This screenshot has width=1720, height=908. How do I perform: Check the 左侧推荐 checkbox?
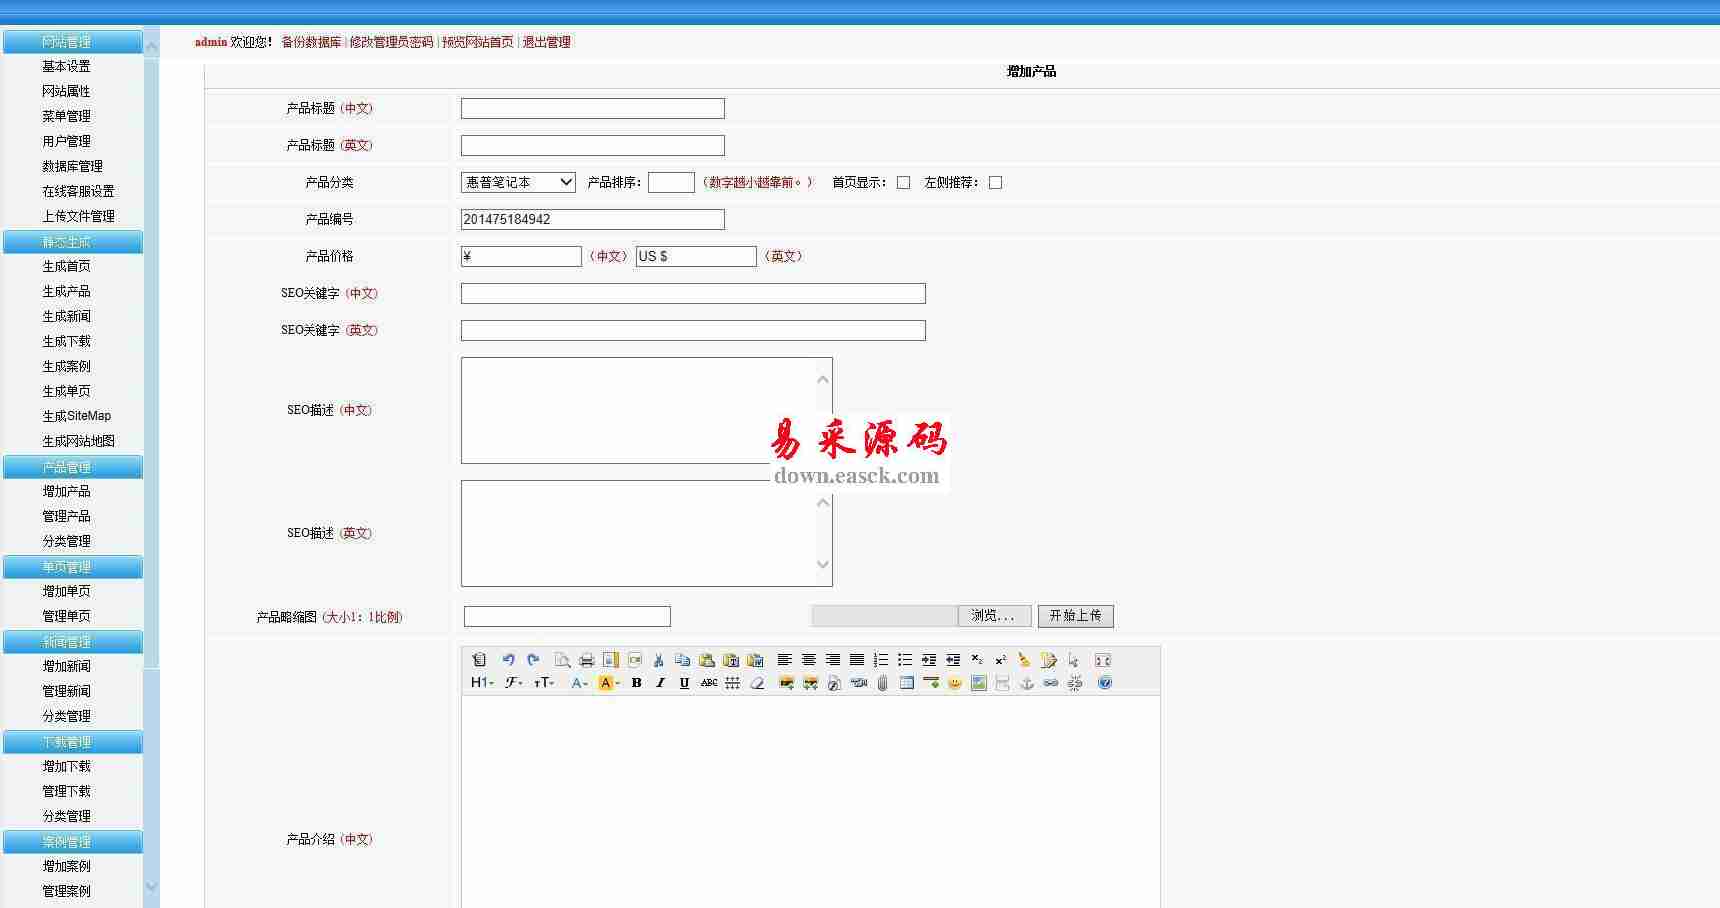[x=996, y=183]
